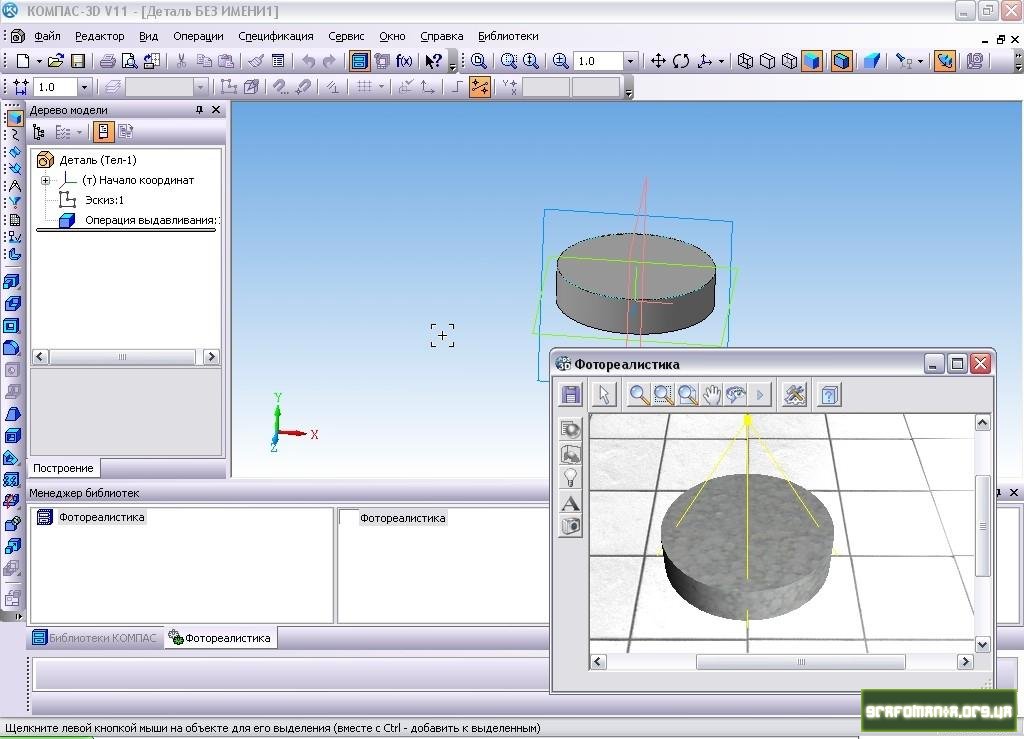Viewport: 1024px width, 739px height.
Task: Switch to the Библиотеки КОМПАС tab
Action: coord(95,638)
